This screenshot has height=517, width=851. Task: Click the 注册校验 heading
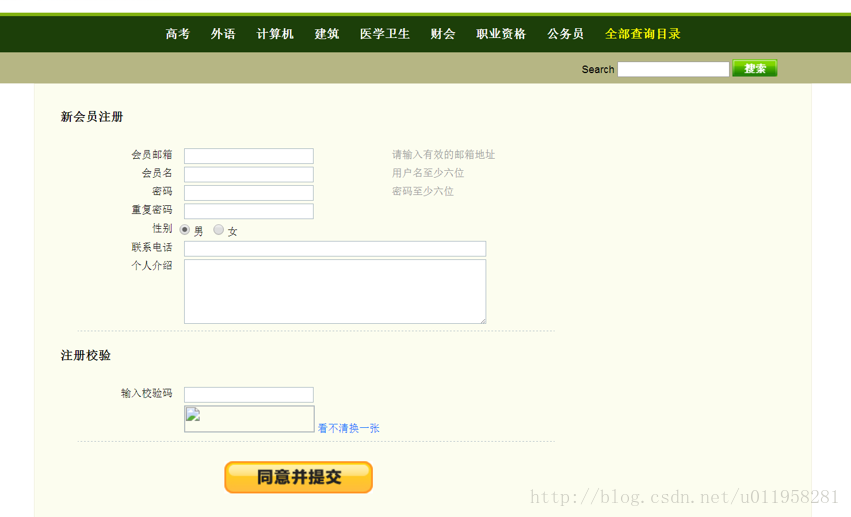click(86, 355)
